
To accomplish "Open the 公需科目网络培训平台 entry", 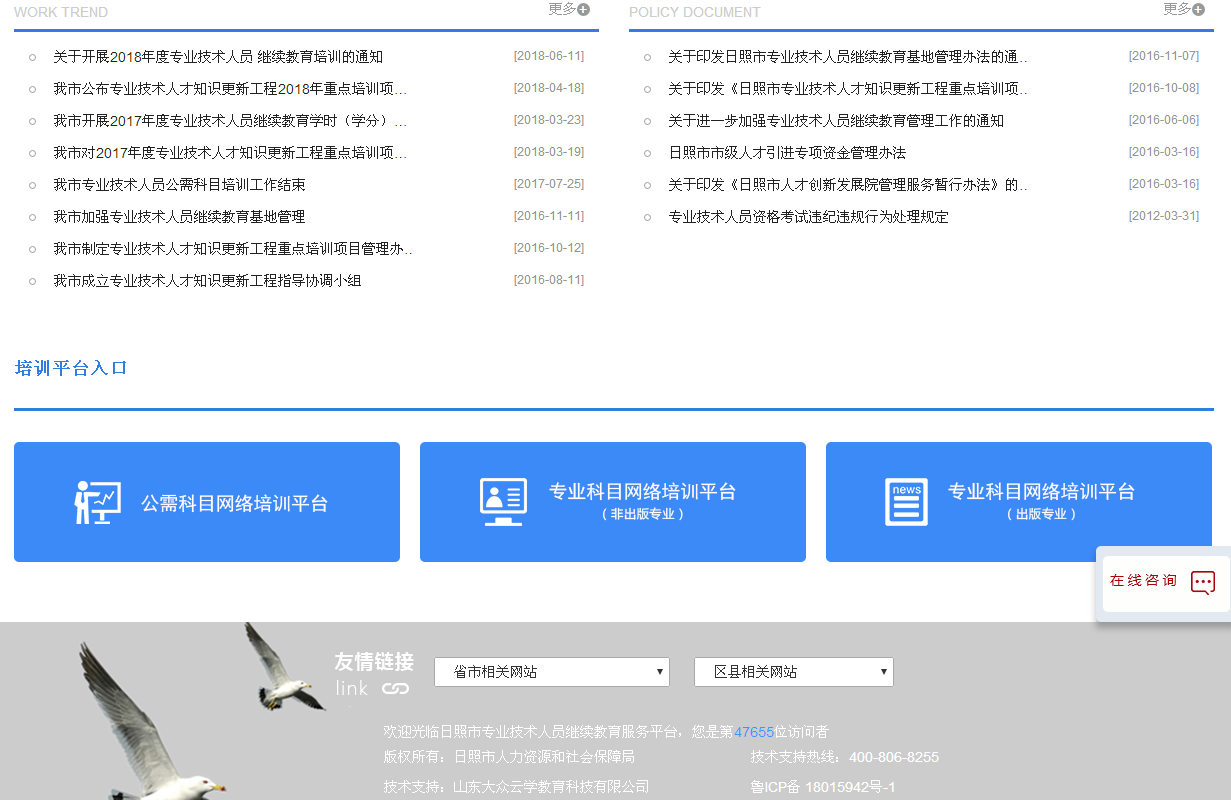I will pos(234,503).
